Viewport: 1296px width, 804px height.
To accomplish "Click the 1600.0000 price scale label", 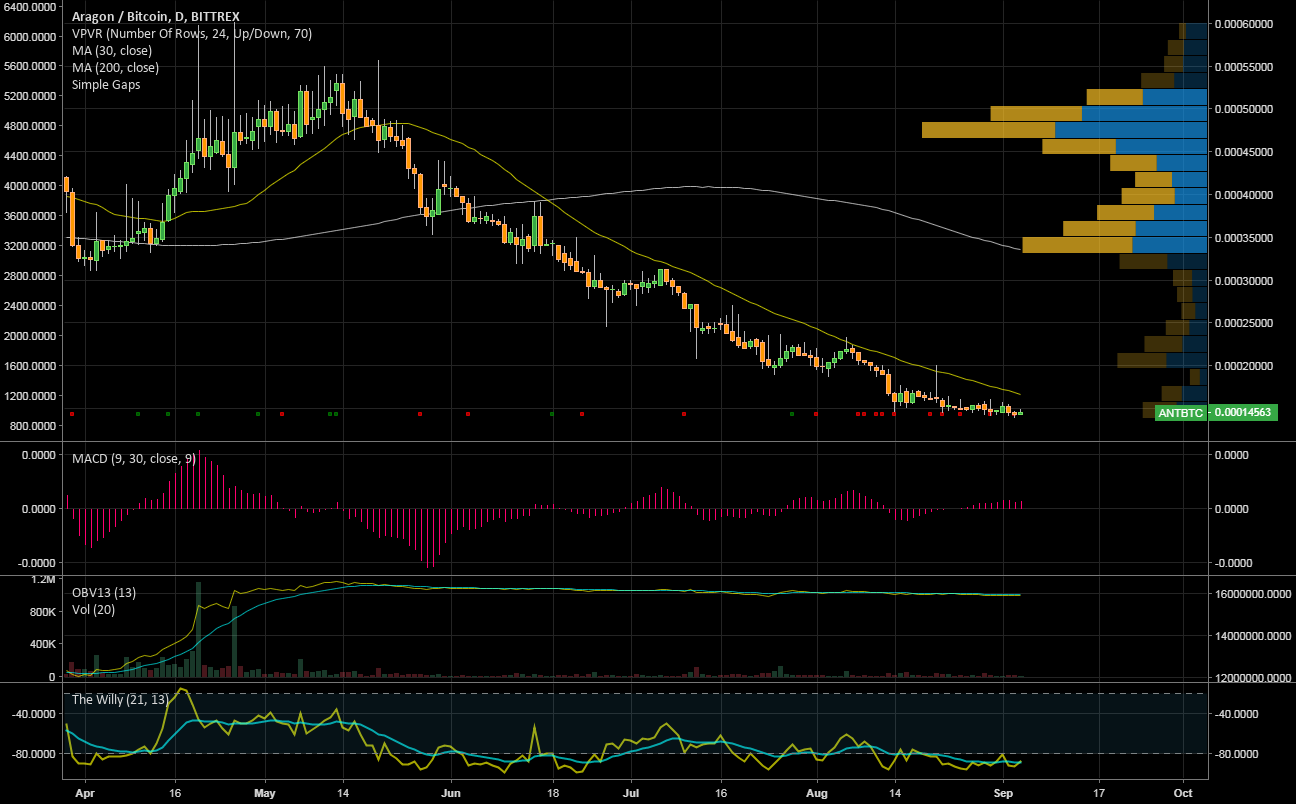I will tap(28, 366).
